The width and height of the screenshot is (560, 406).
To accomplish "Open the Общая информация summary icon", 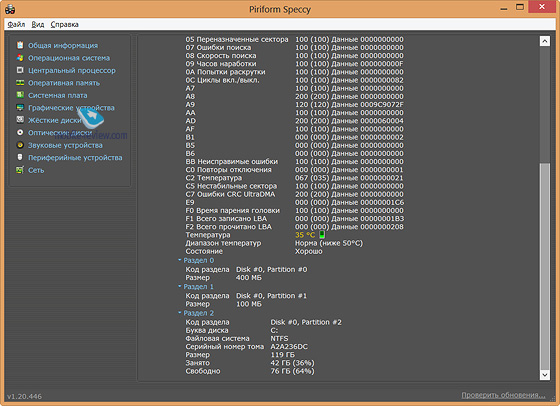I will coord(20,45).
